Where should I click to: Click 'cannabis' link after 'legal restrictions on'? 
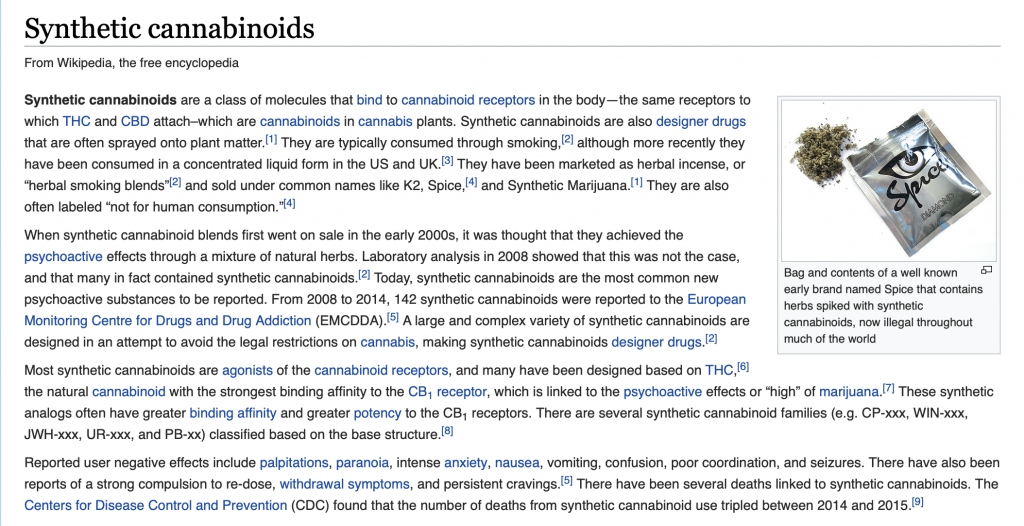pos(388,342)
